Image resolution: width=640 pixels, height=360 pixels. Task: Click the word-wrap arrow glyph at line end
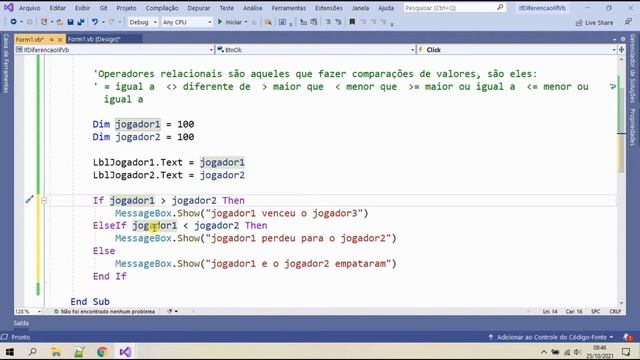[x=612, y=87]
